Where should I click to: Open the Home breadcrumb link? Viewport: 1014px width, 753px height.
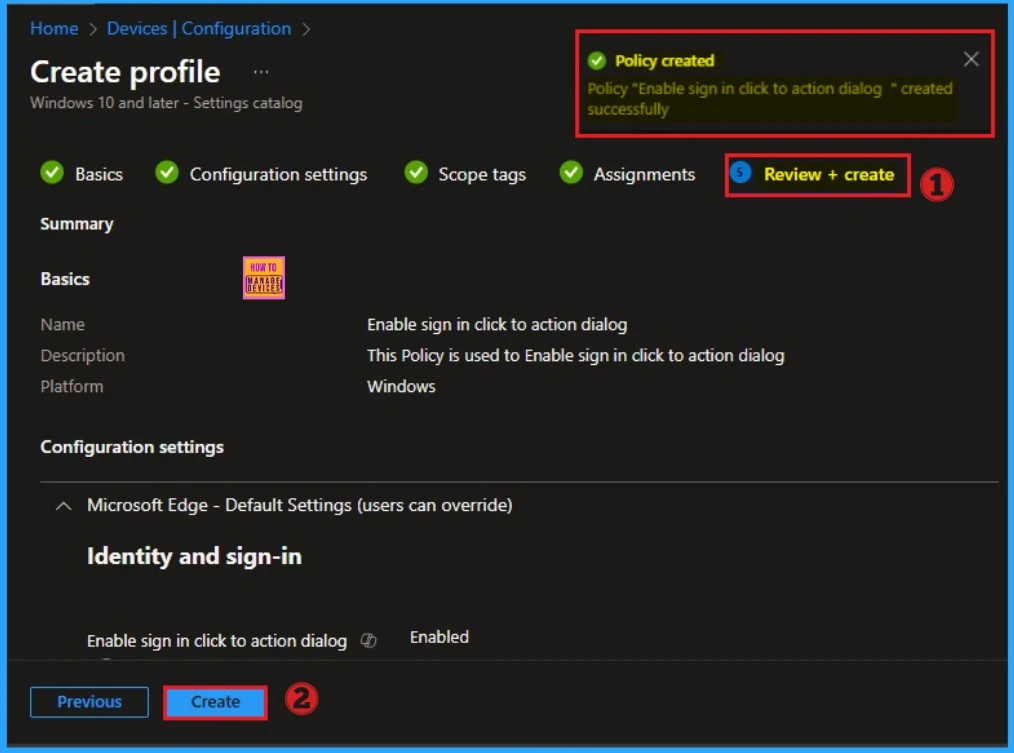[54, 28]
